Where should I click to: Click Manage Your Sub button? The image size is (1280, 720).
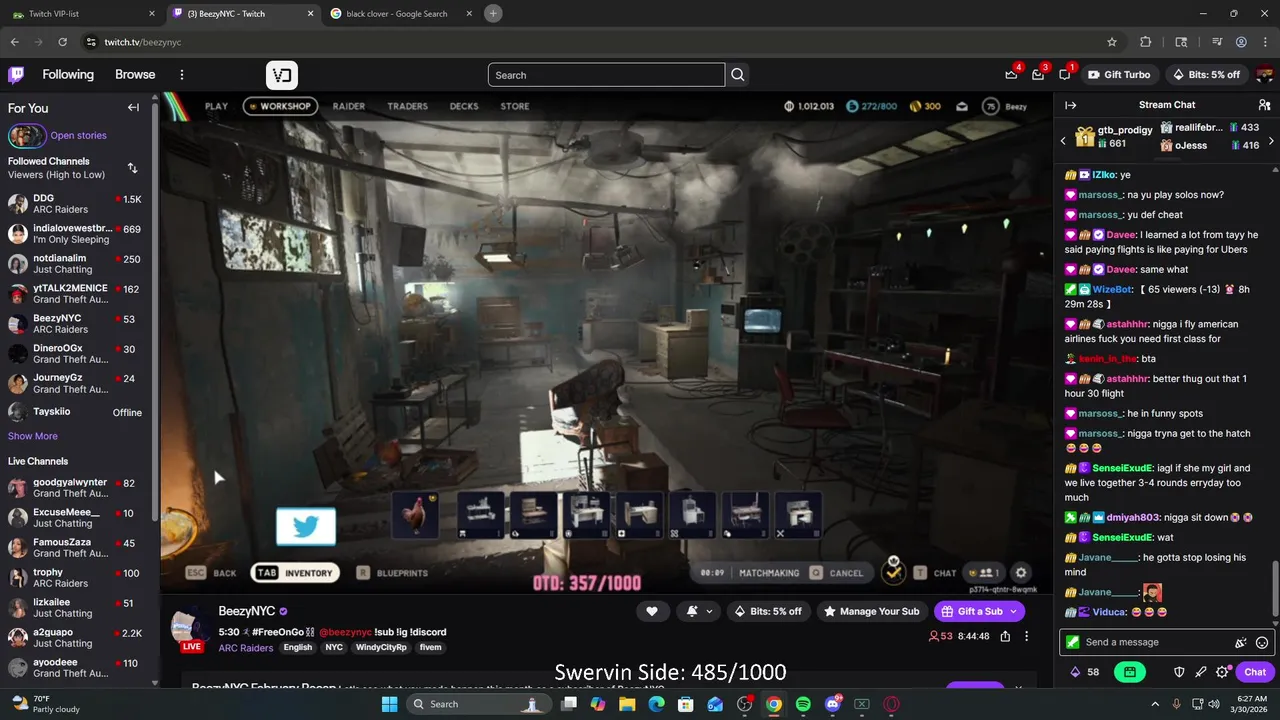coord(871,611)
